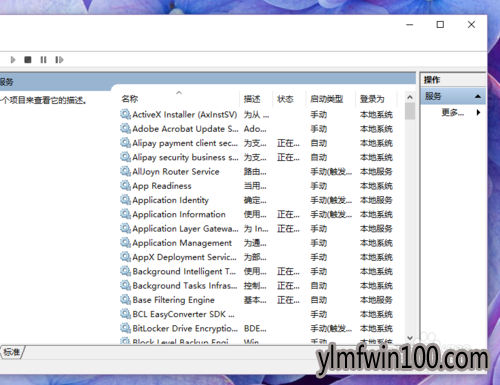This screenshot has width=500, height=385.
Task: Select the Adobe Acrobat Update Service gear icon
Action: click(125, 129)
